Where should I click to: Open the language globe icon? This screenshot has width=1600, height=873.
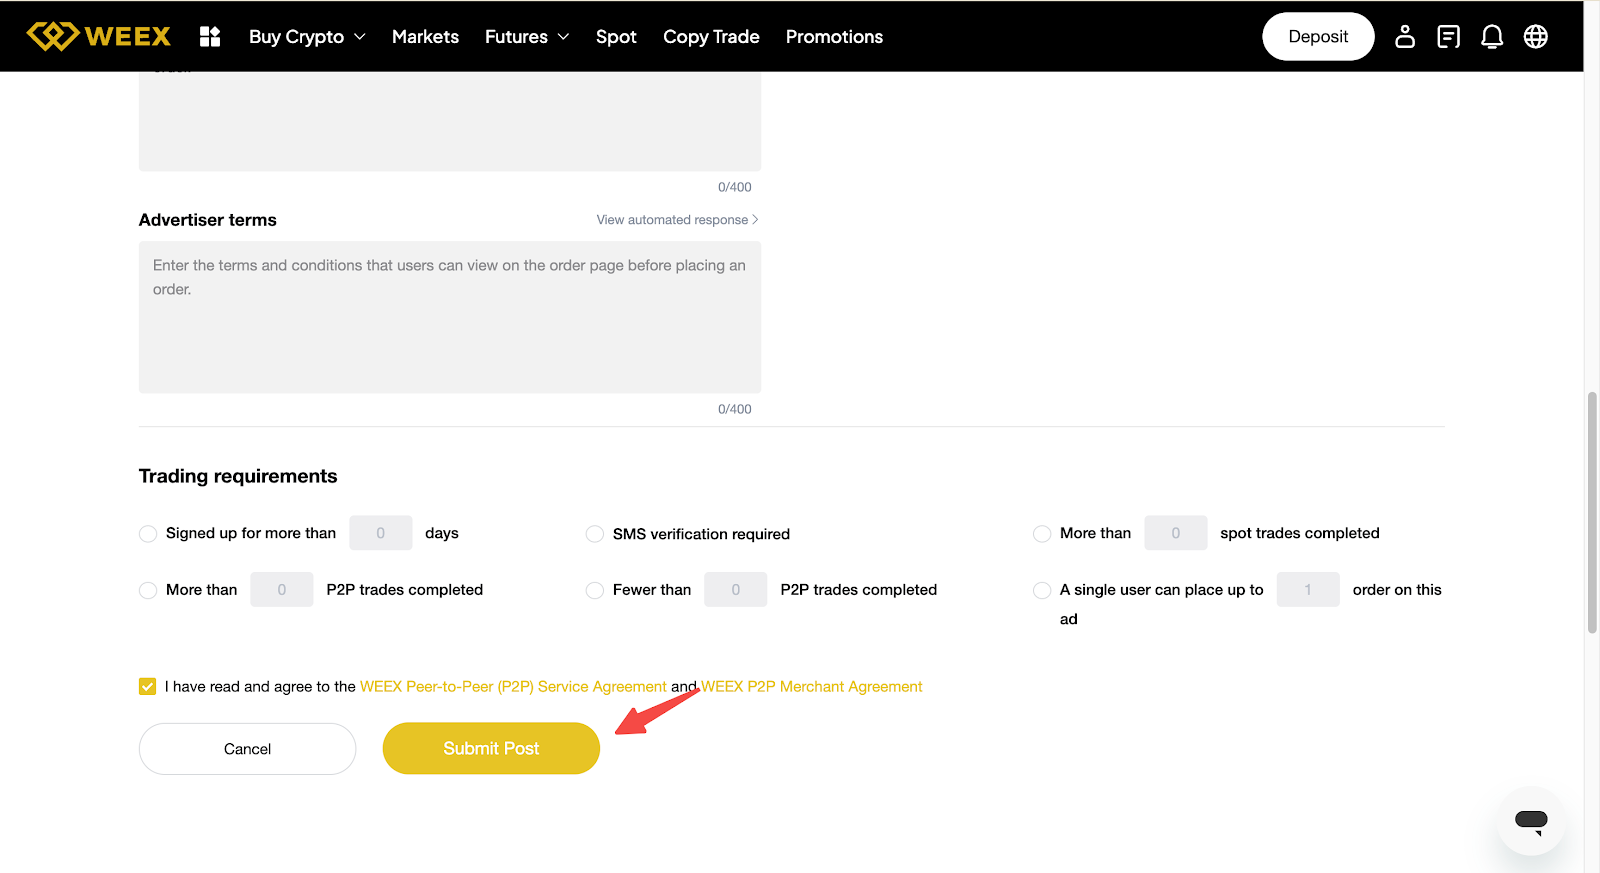click(x=1535, y=37)
